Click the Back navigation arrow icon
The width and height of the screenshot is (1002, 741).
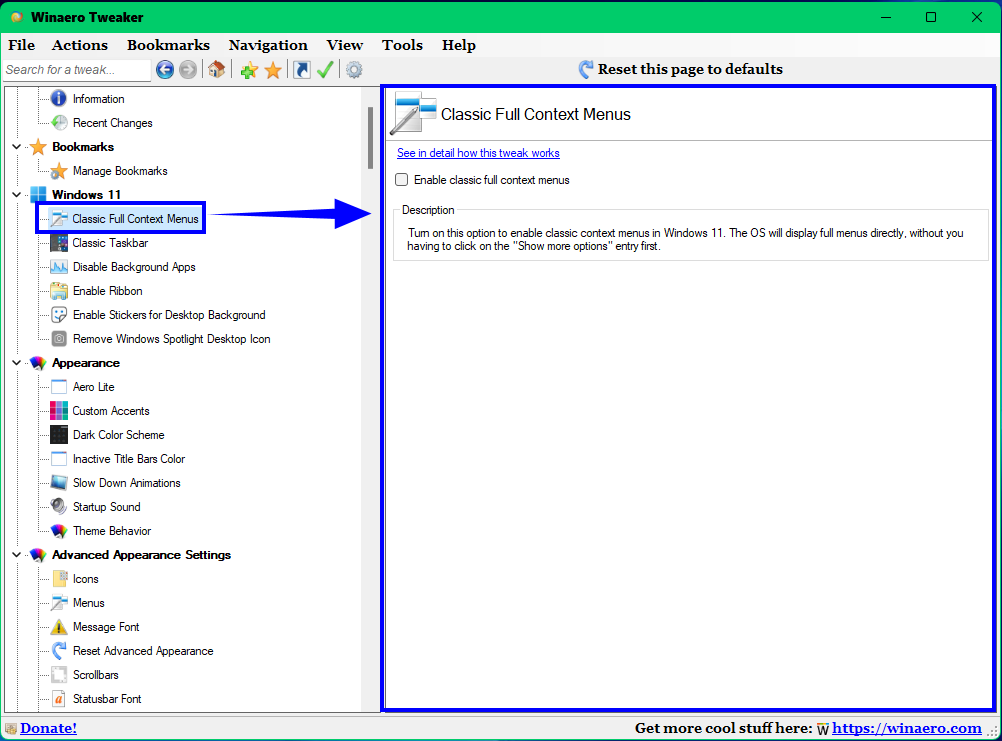tap(165, 70)
